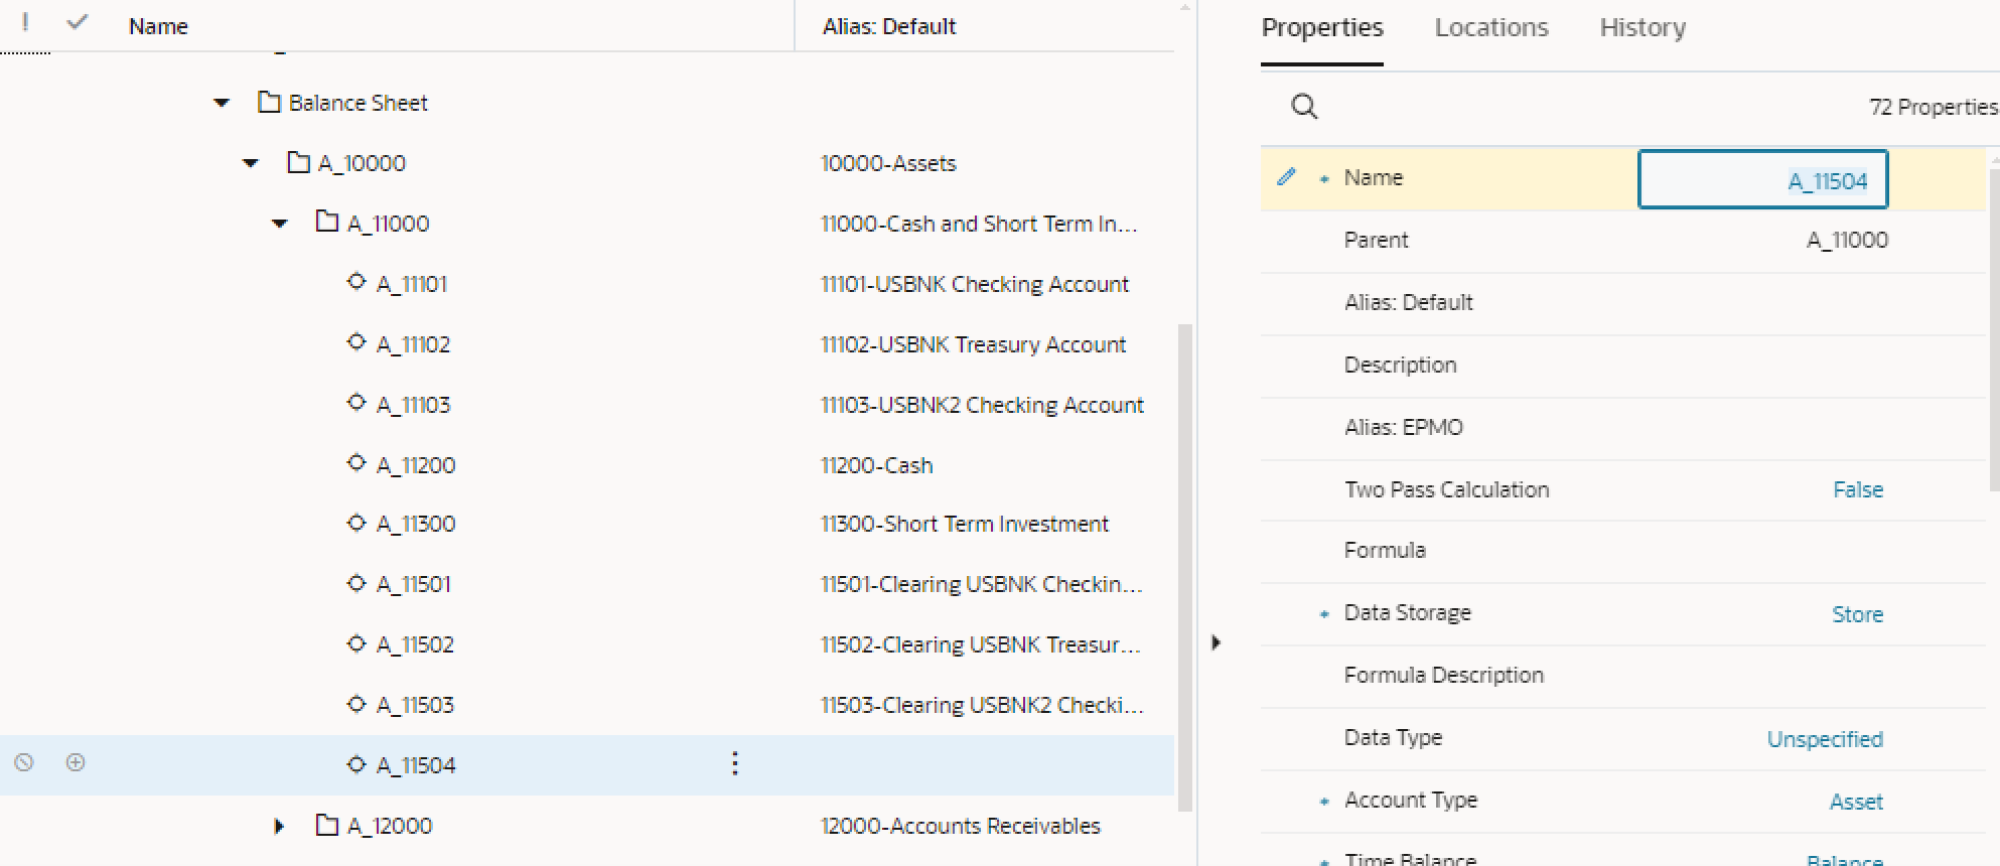Click the search magnifier icon in Properties
Screen dimensions: 2000x866
point(1304,106)
